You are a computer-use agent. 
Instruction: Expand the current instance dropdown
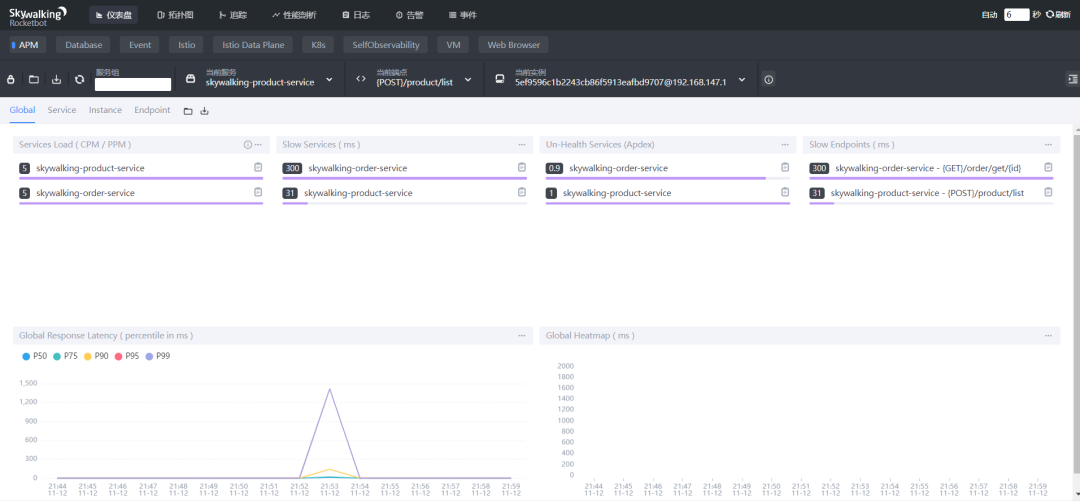(x=741, y=80)
